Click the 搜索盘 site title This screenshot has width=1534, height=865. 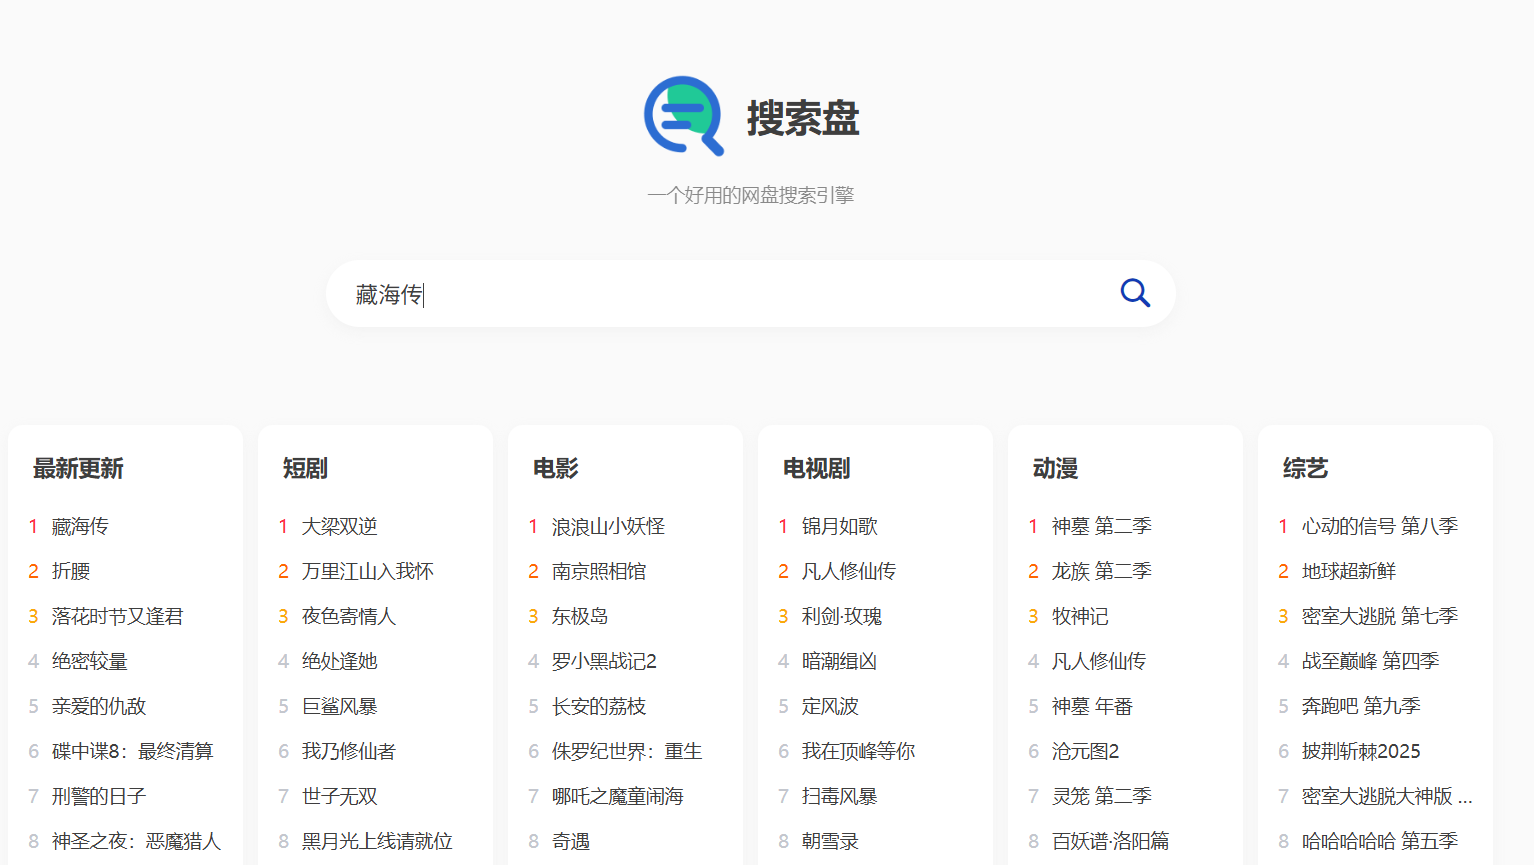click(x=803, y=118)
